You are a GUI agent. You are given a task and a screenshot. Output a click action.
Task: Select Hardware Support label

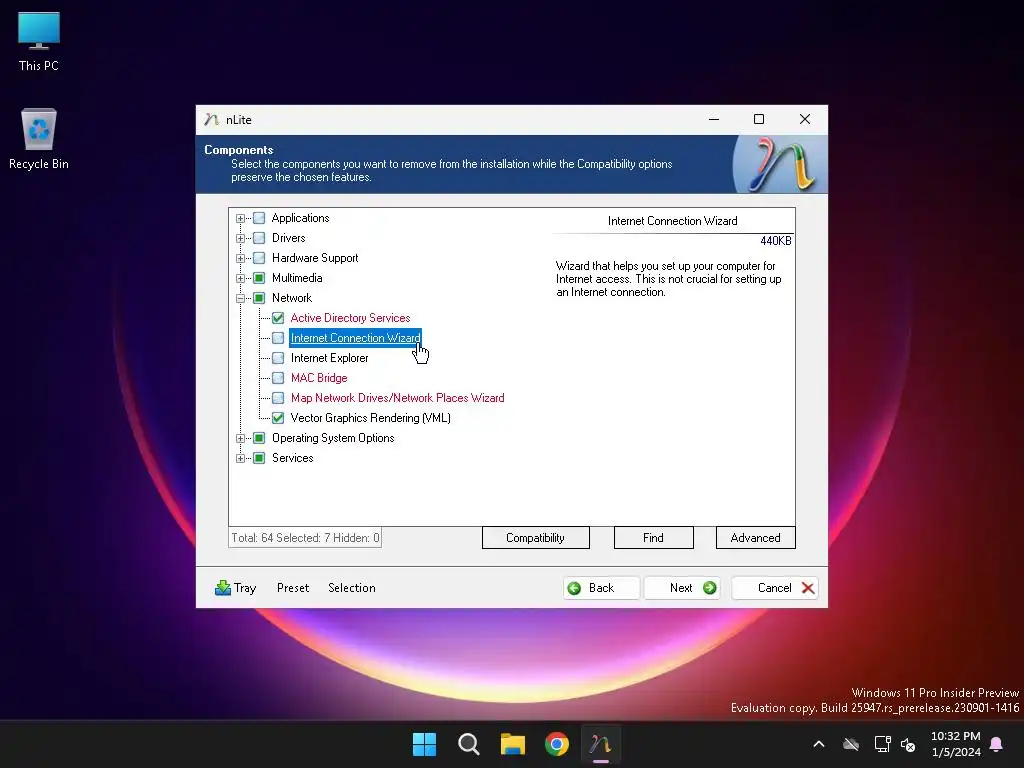315,258
